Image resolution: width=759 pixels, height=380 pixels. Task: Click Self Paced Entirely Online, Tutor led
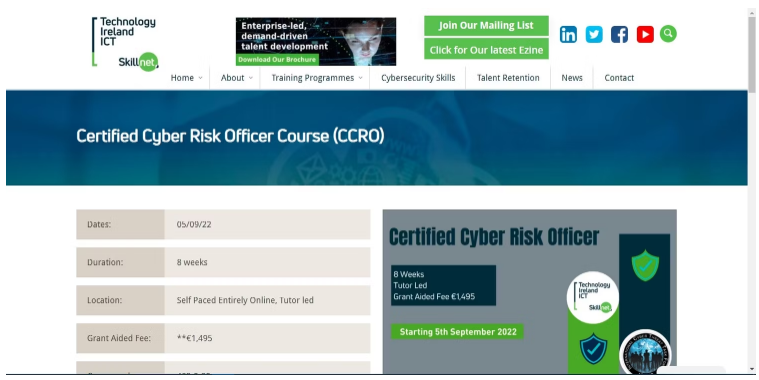[245, 300]
